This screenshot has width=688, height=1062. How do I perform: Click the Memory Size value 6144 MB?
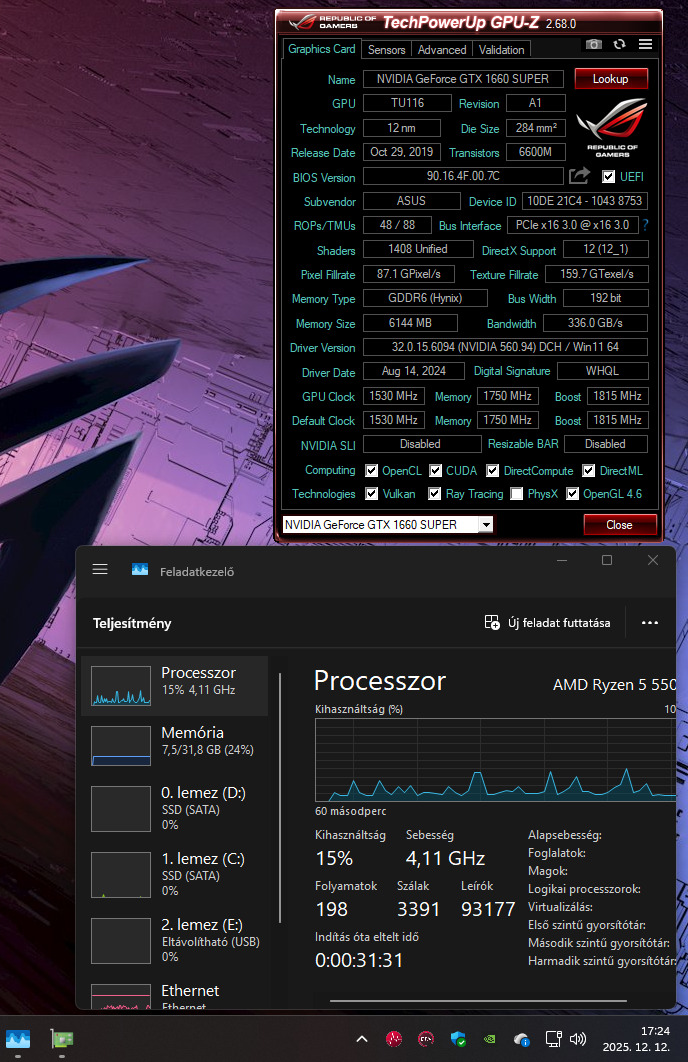(410, 323)
